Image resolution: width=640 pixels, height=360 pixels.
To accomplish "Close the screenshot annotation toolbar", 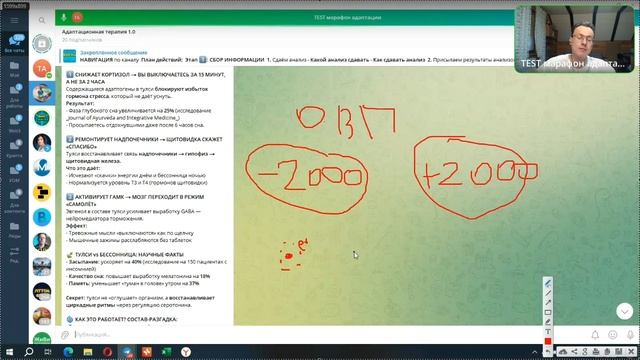I will [631, 351].
